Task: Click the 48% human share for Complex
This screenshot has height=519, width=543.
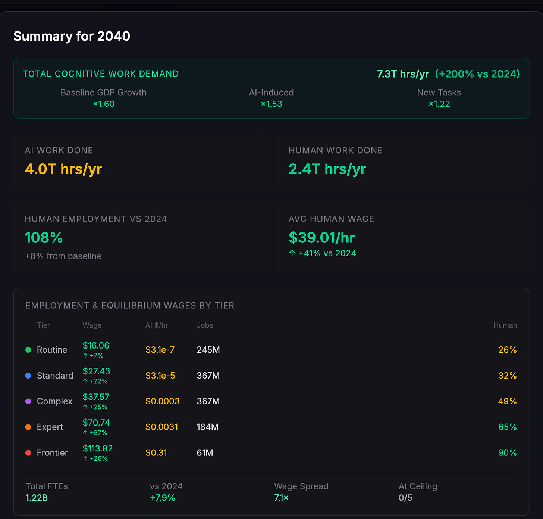Action: pyautogui.click(x=508, y=401)
